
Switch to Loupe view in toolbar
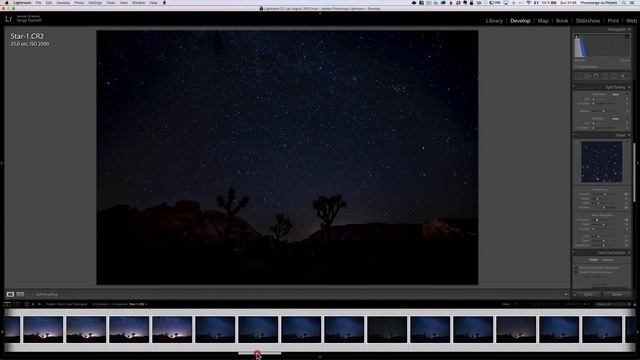[x=10, y=294]
